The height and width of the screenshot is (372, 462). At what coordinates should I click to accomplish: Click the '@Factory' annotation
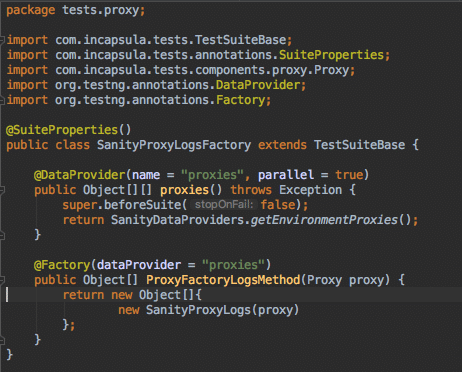[62, 265]
